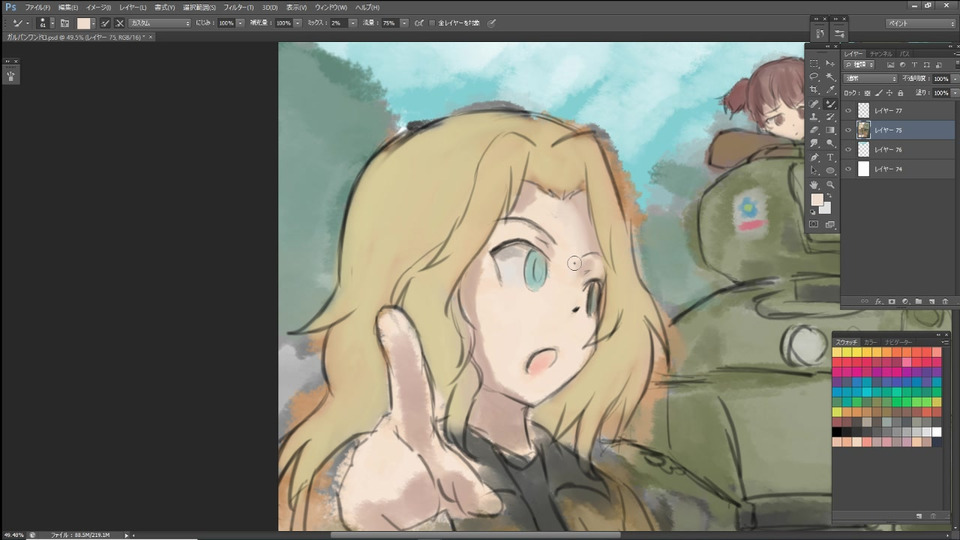Toggle type layer filter
This screenshot has height=540, width=960.
914,64
